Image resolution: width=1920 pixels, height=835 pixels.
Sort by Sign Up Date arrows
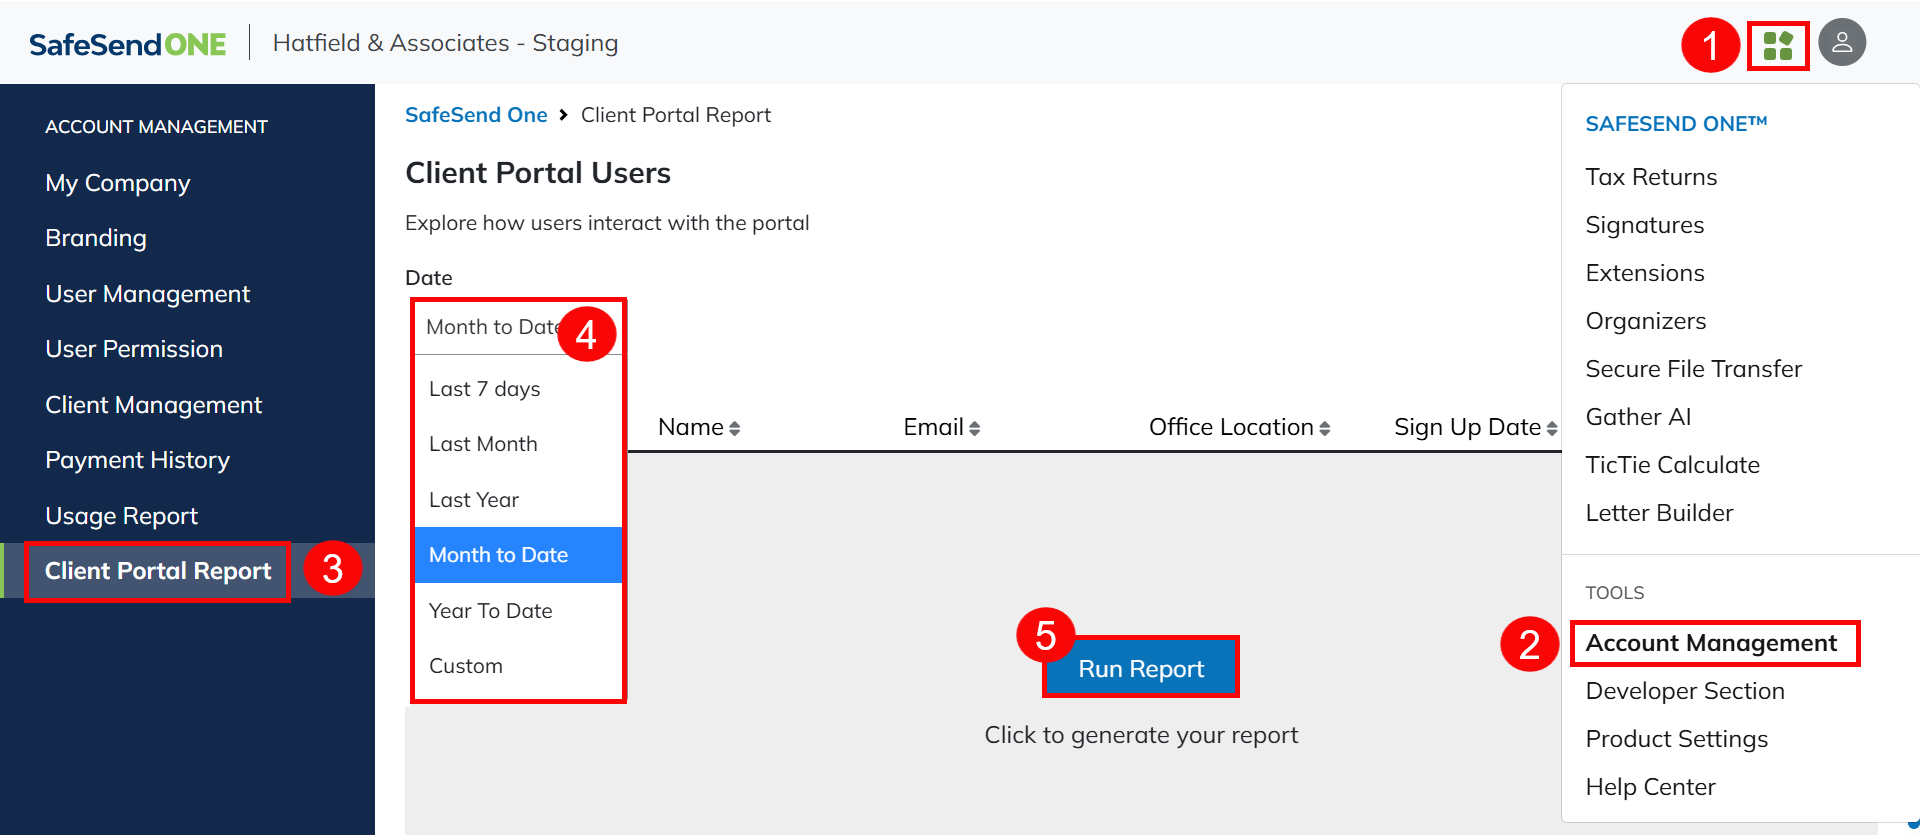pyautogui.click(x=1551, y=428)
